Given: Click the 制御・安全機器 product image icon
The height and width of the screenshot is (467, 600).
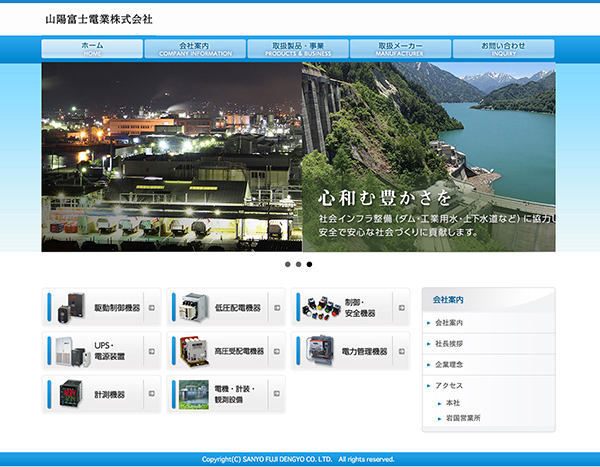Looking at the screenshot, I should click(x=319, y=307).
